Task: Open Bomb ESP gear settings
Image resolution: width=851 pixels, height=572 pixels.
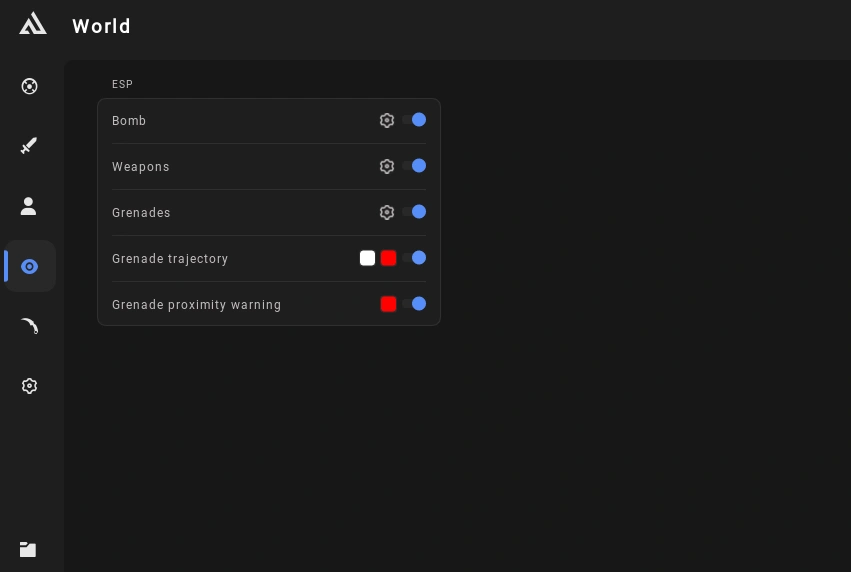Action: pos(386,120)
